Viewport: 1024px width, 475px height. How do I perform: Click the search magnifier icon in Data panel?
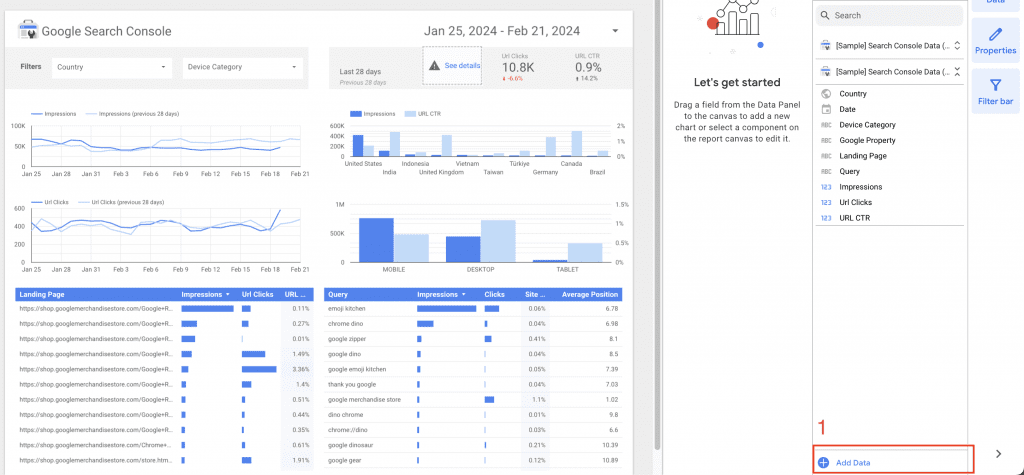click(825, 16)
